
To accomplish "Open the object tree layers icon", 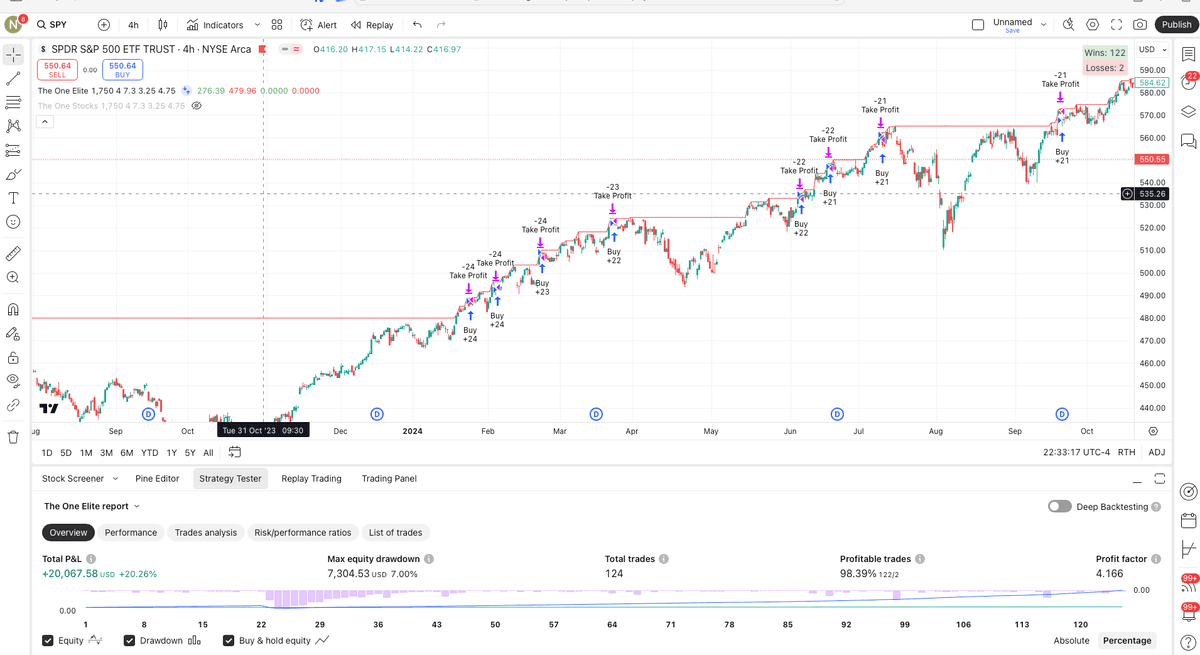I will point(1188,112).
